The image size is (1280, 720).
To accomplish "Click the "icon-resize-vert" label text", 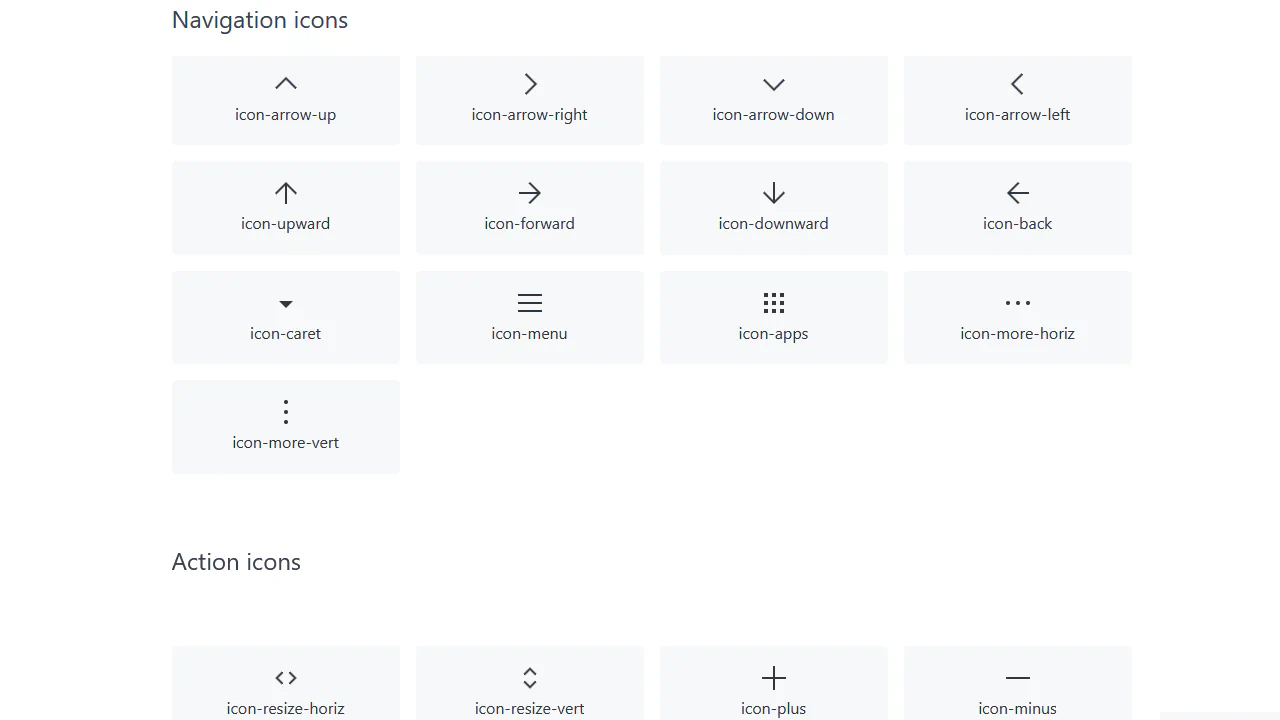I will pyautogui.click(x=530, y=709).
